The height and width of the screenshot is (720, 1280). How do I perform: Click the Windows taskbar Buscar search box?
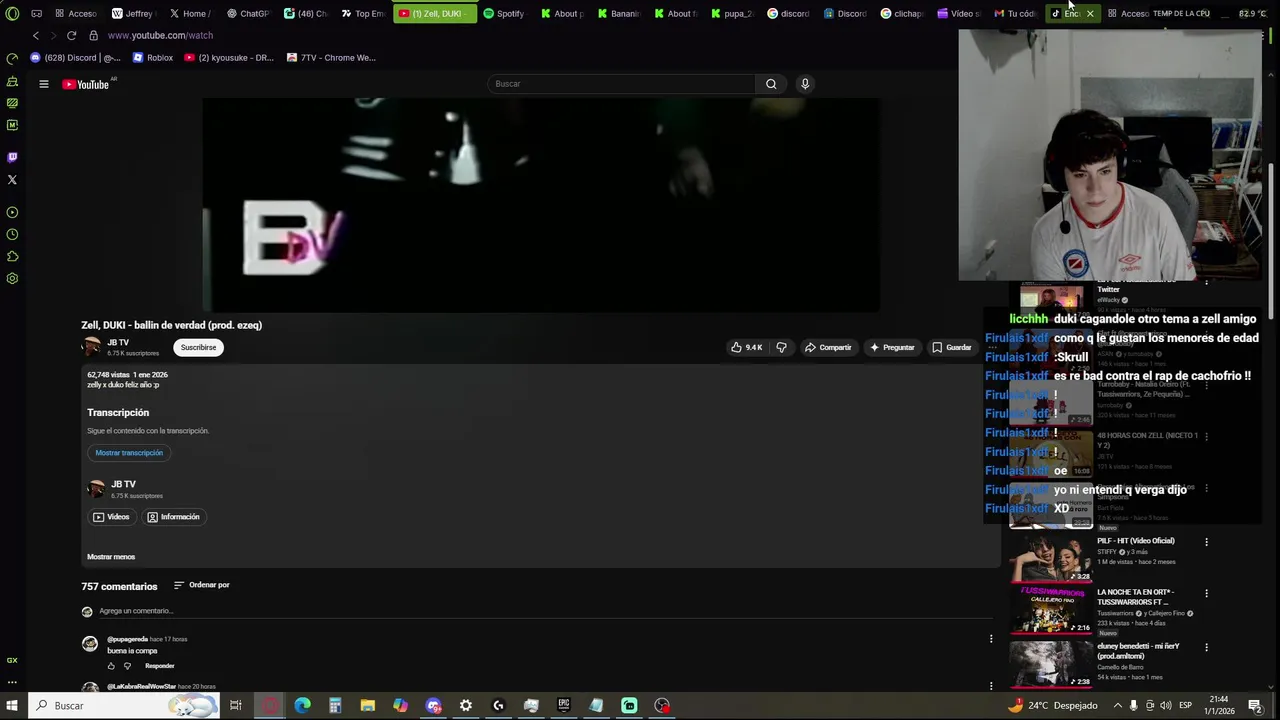tap(124, 706)
